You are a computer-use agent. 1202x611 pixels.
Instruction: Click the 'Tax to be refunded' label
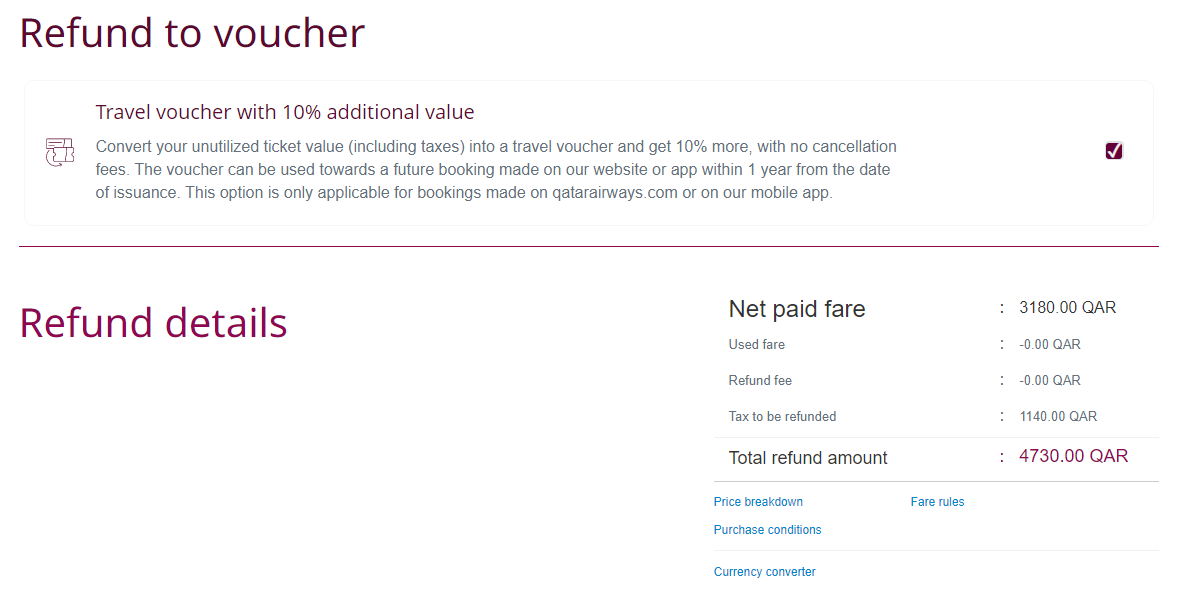tap(782, 417)
